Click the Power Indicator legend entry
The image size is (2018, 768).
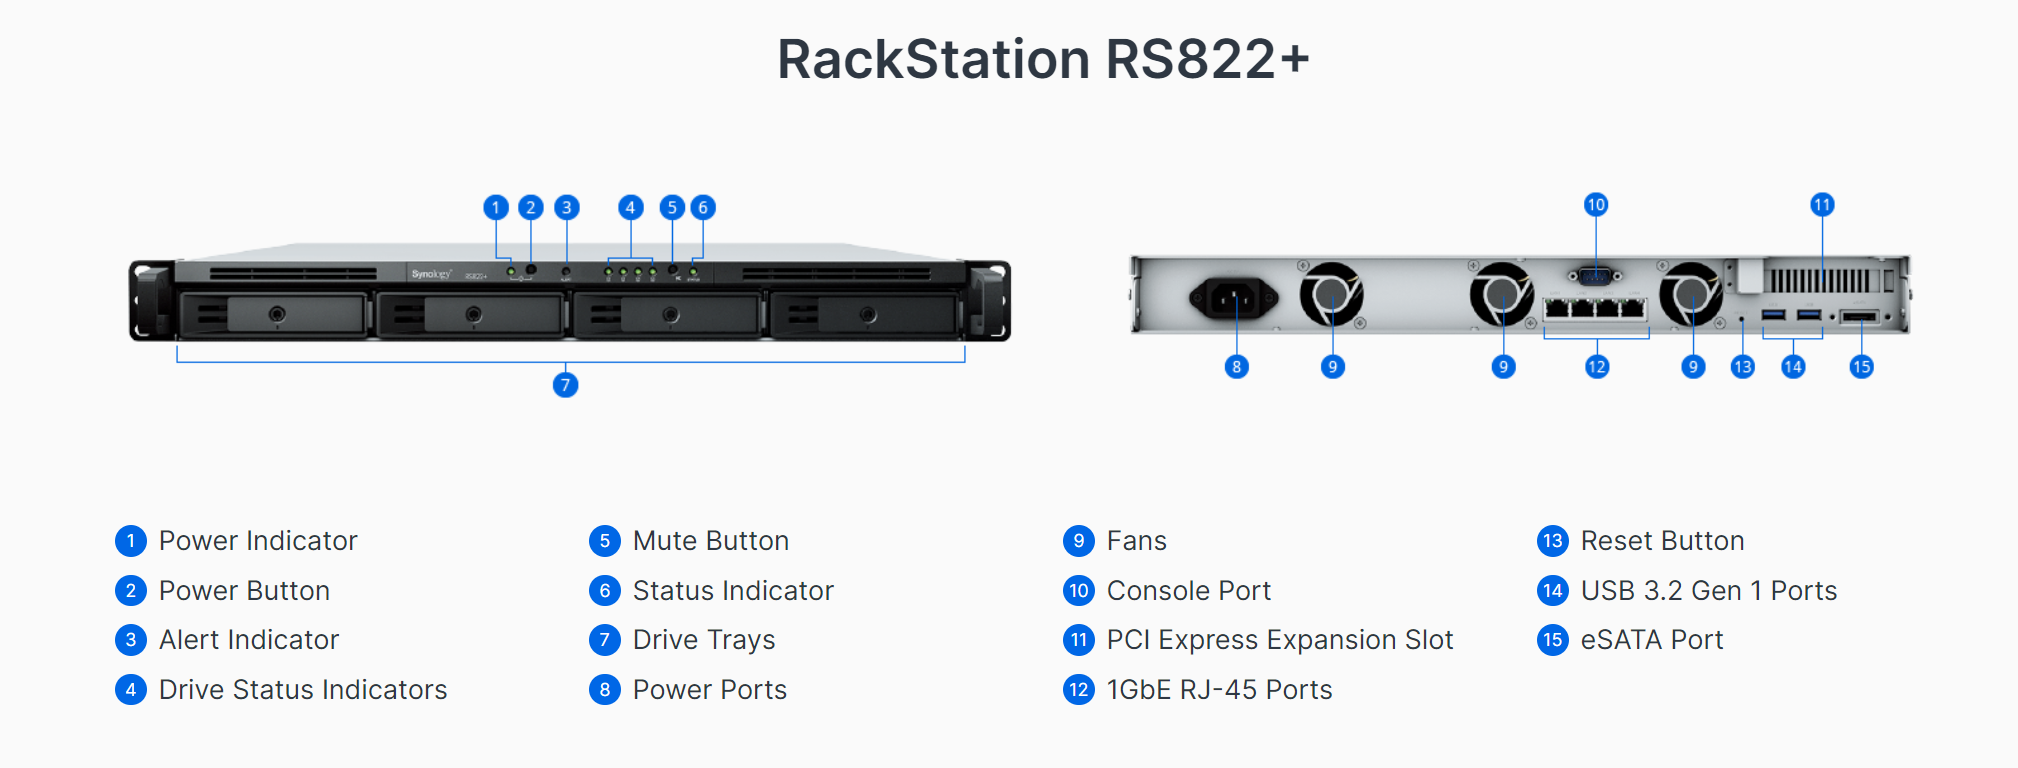[x=237, y=541]
